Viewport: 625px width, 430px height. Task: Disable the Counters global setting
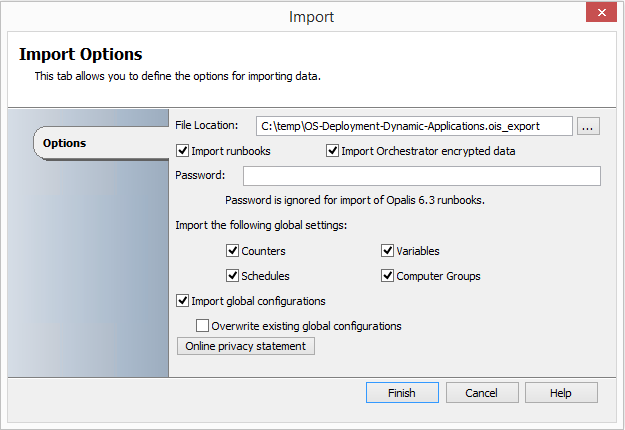coord(232,251)
